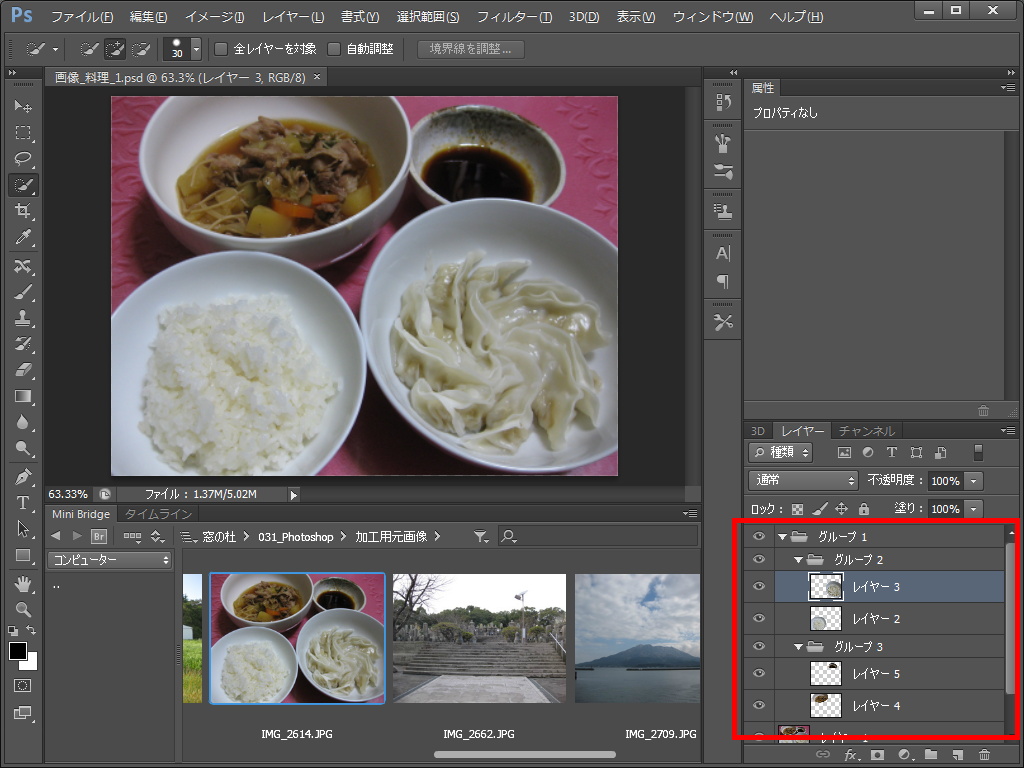Image resolution: width=1024 pixels, height=768 pixels.
Task: Open the 種類 filter type dropdown
Action: coord(780,452)
